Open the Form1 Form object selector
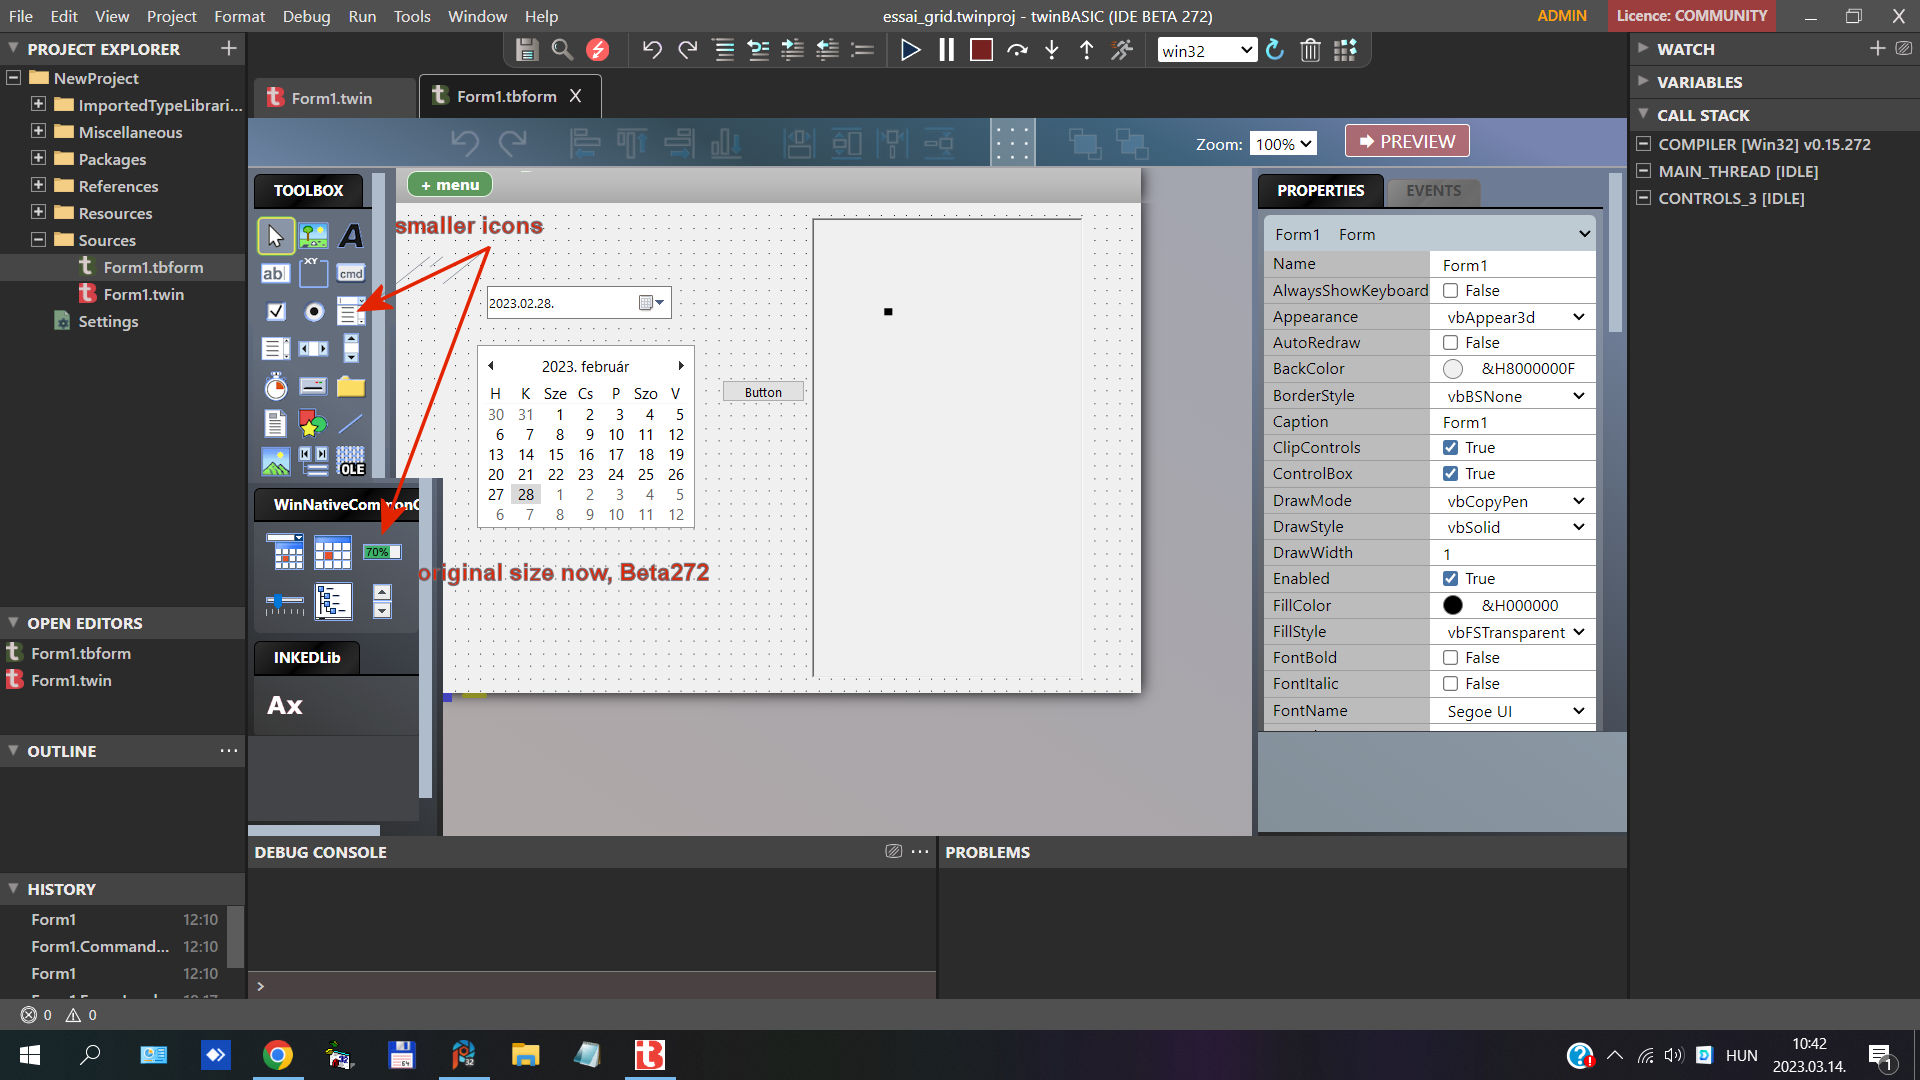 point(1430,234)
